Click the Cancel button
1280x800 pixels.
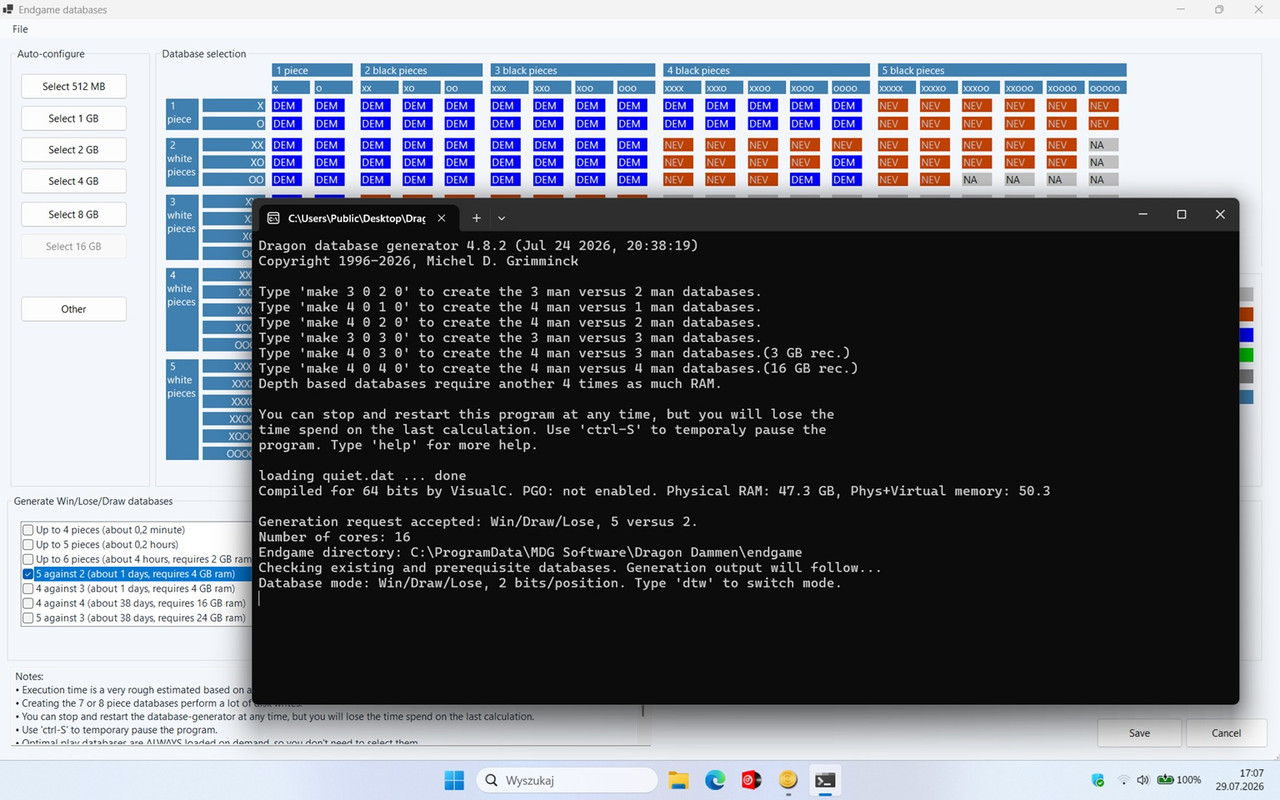click(x=1226, y=733)
